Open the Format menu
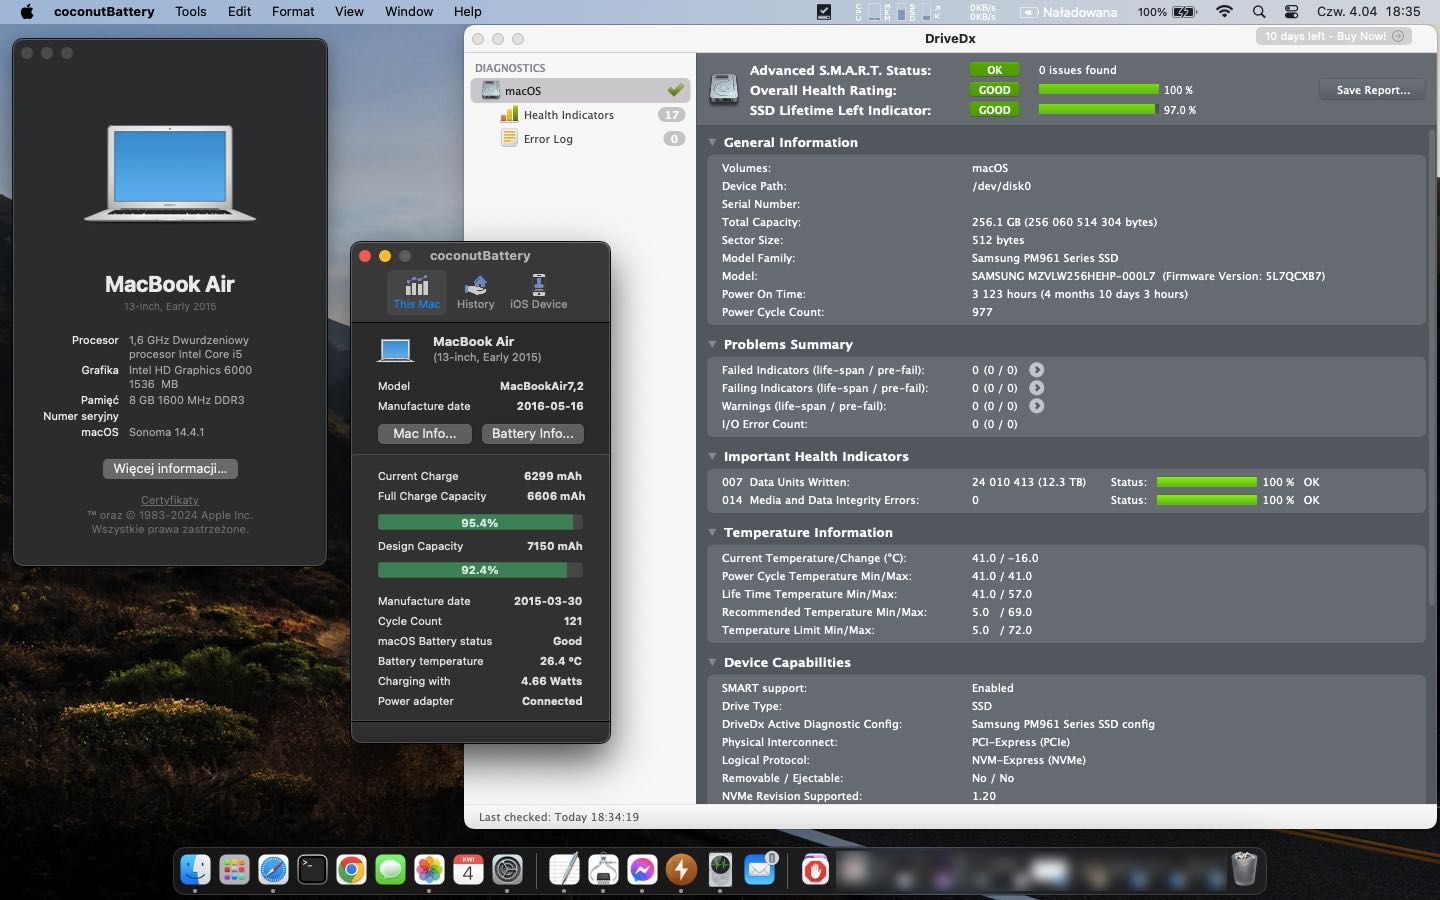The height and width of the screenshot is (900, 1440). [x=293, y=12]
